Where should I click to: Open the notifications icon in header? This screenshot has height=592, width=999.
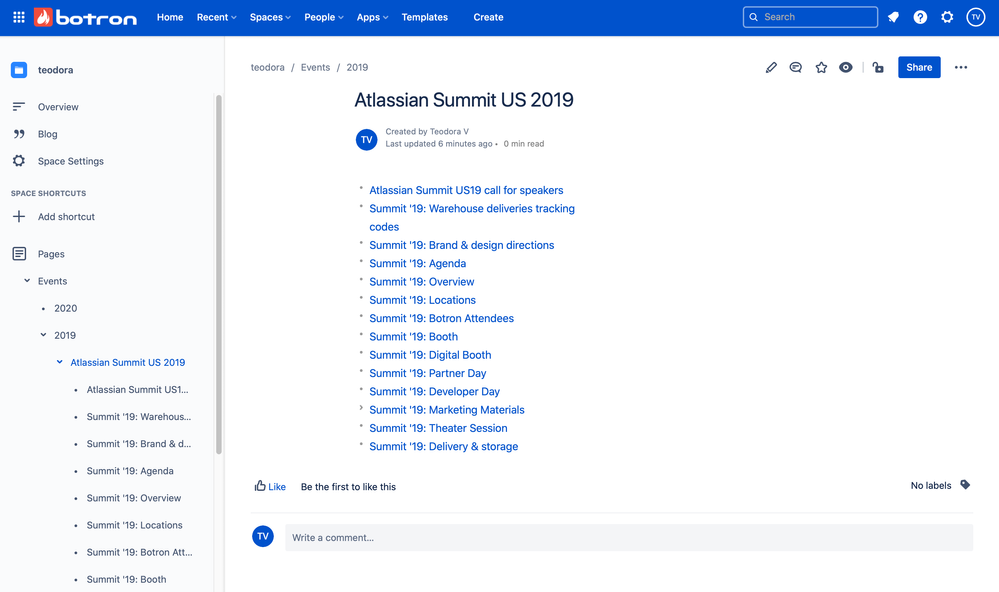(x=893, y=17)
